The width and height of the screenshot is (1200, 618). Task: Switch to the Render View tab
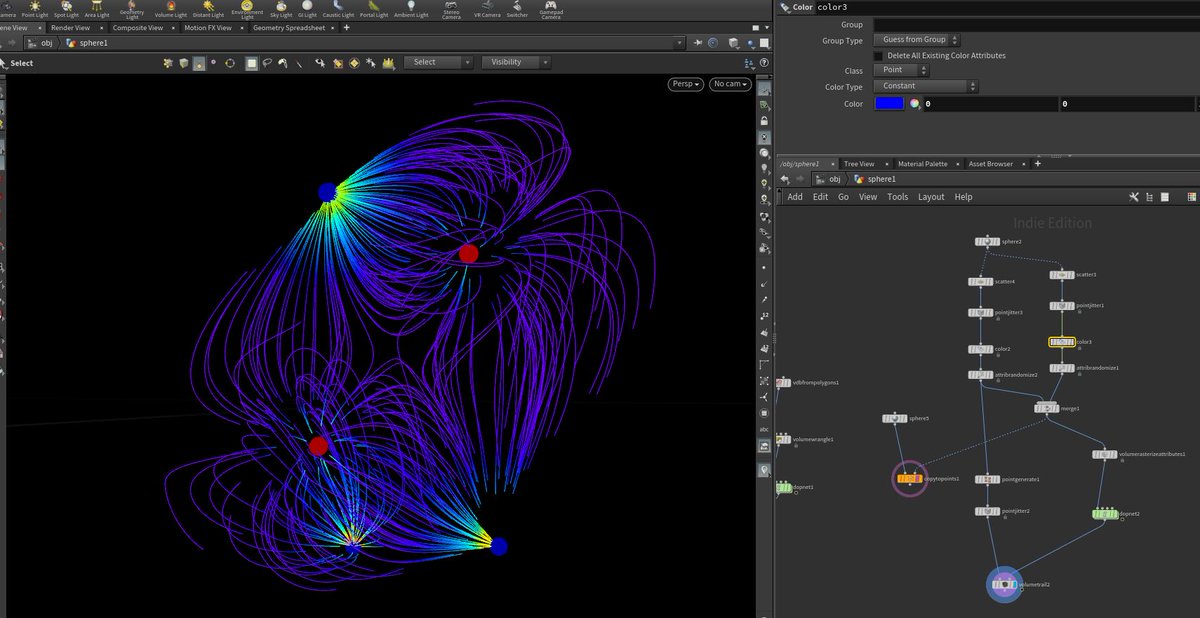[x=71, y=28]
